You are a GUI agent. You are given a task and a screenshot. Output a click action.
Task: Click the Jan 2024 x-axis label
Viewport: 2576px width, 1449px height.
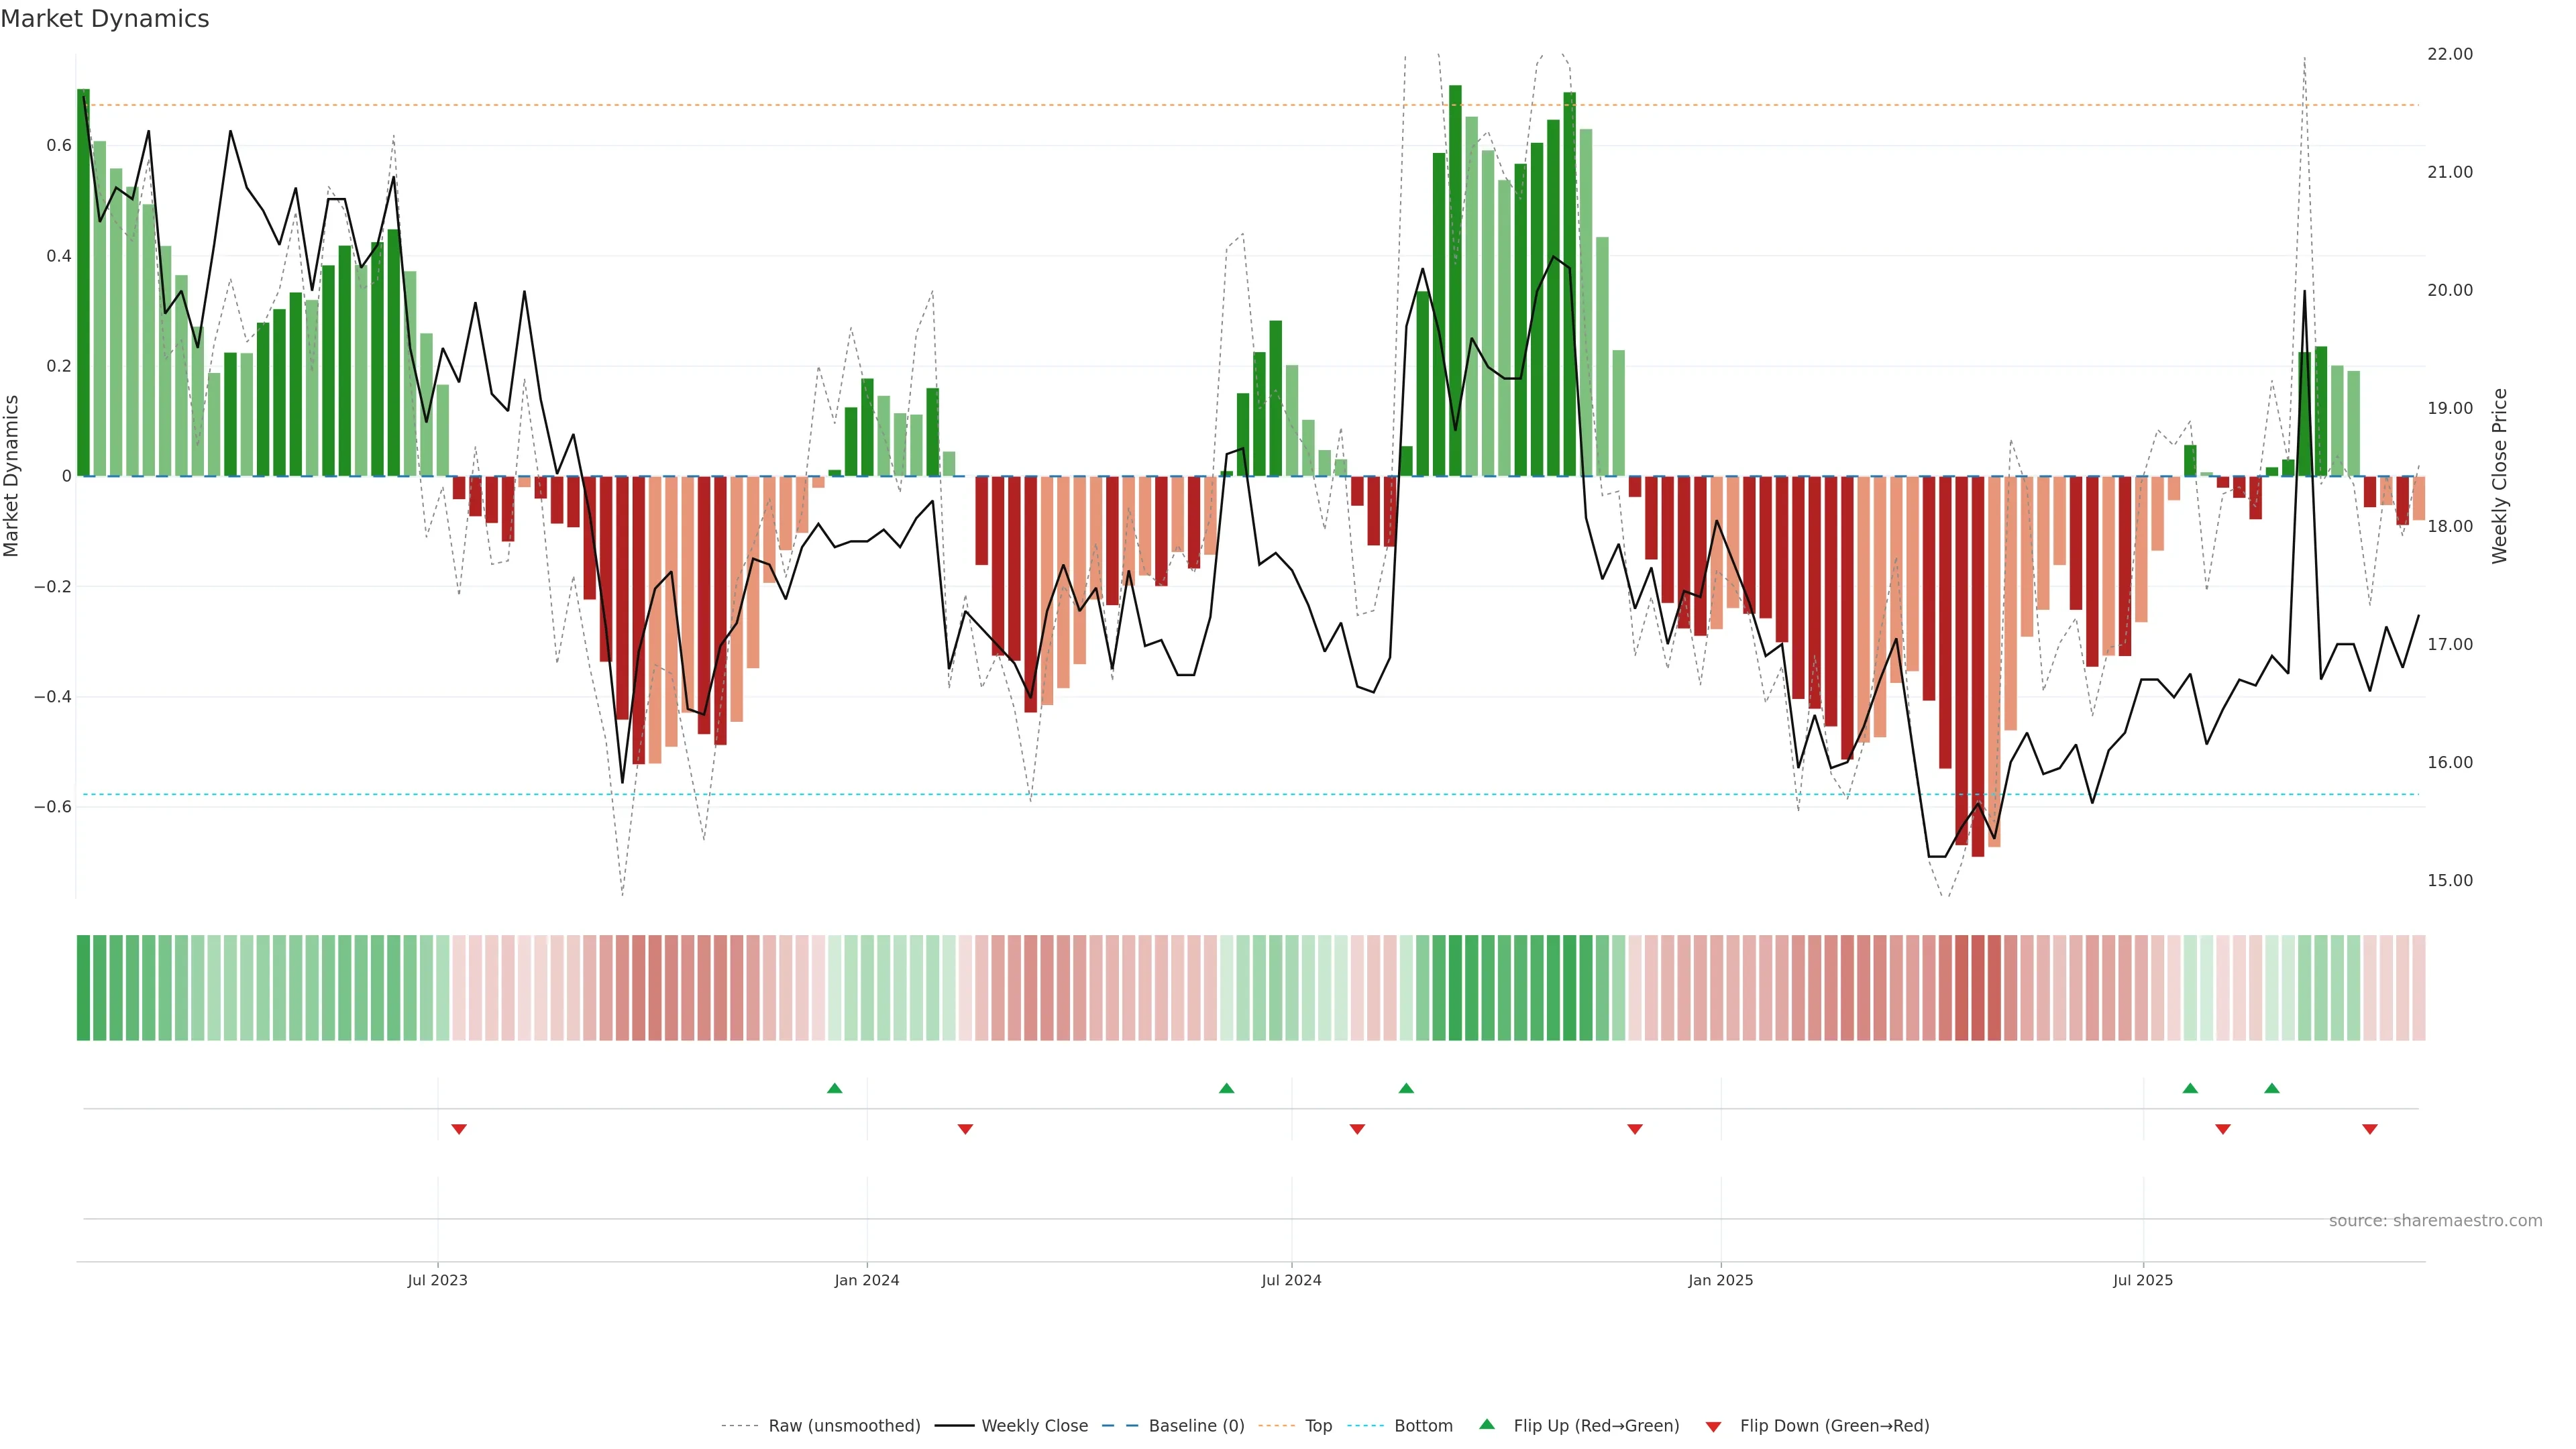867,1280
